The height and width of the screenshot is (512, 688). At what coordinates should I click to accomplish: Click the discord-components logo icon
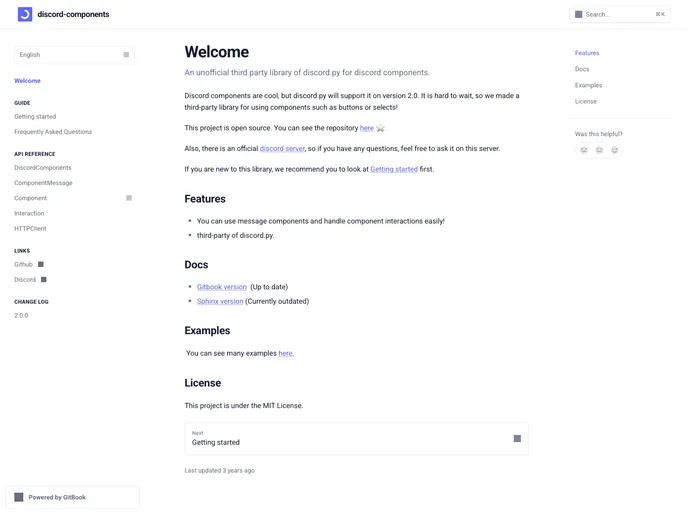(25, 14)
